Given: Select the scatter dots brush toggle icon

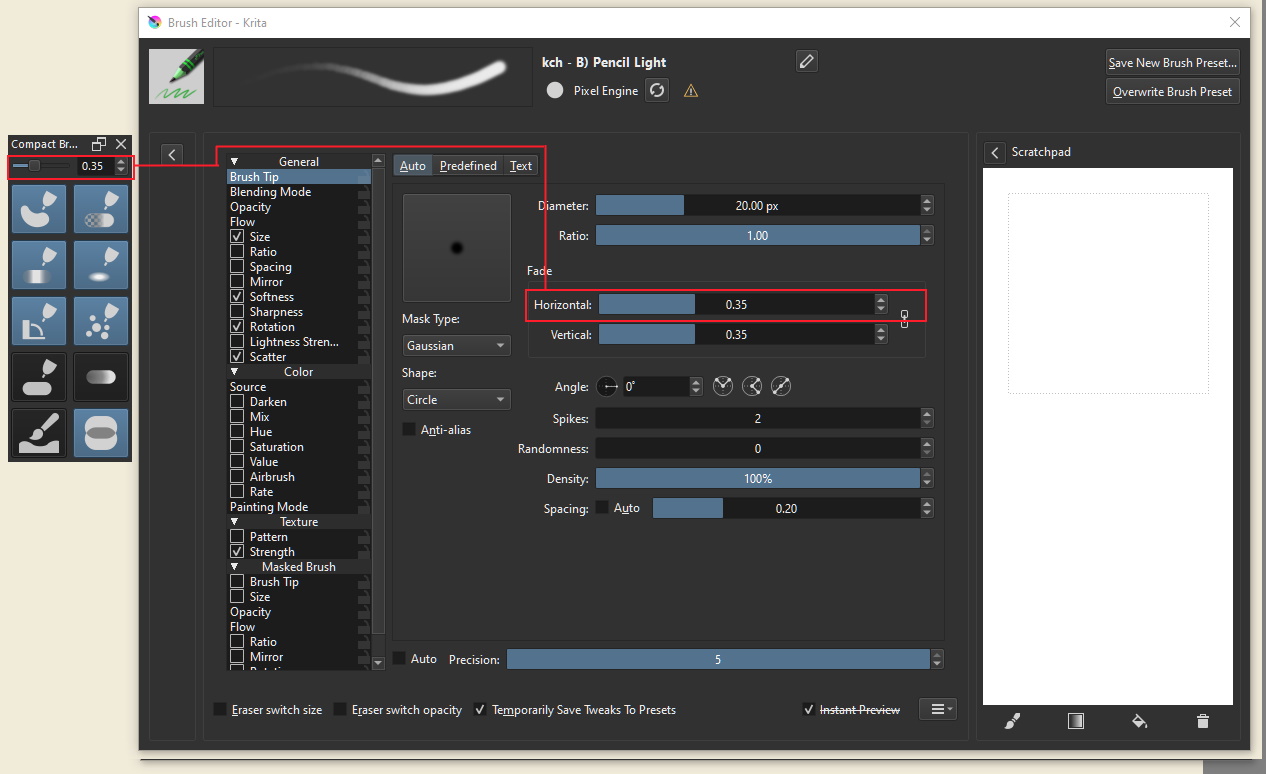Looking at the screenshot, I should pos(101,320).
